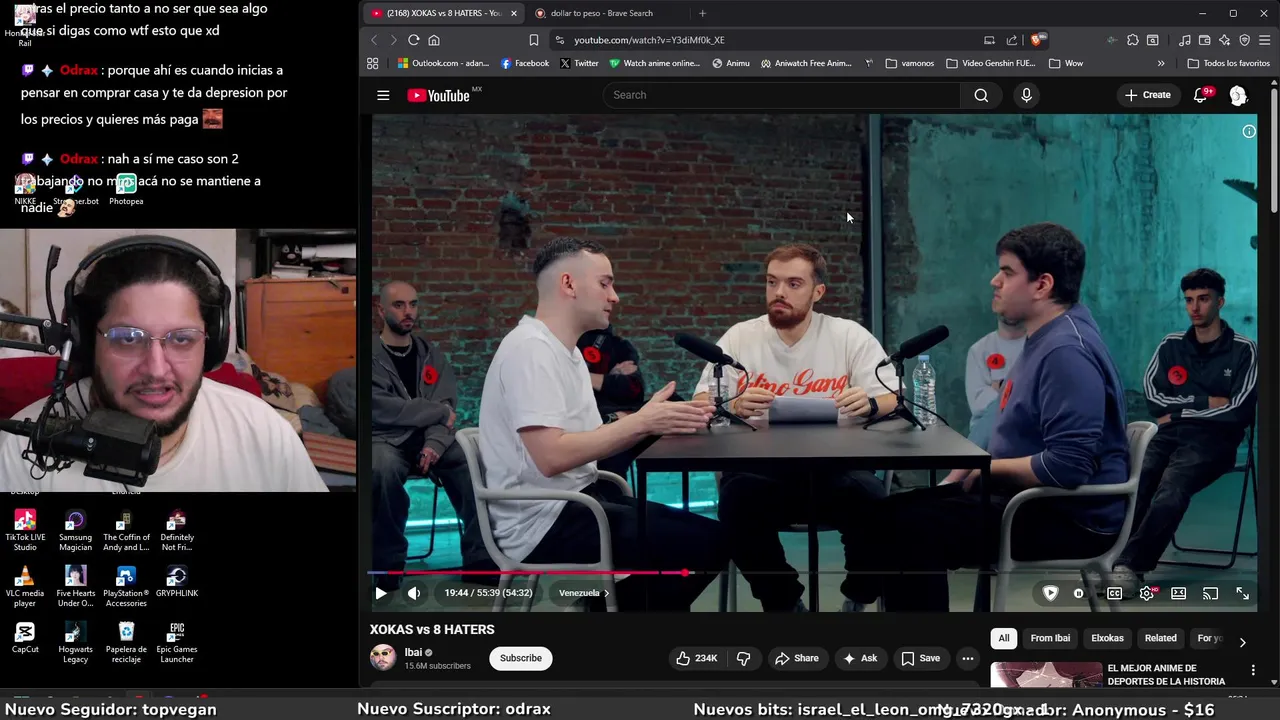The width and height of the screenshot is (1280, 720).
Task: Open the browser apps grid icon
Action: 373,63
